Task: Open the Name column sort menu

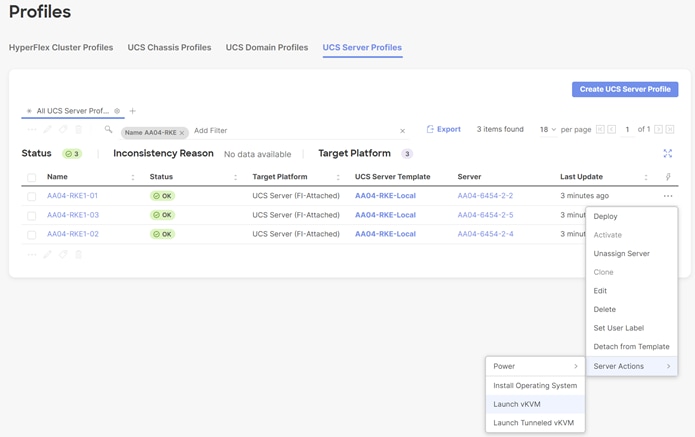Action: pyautogui.click(x=133, y=177)
